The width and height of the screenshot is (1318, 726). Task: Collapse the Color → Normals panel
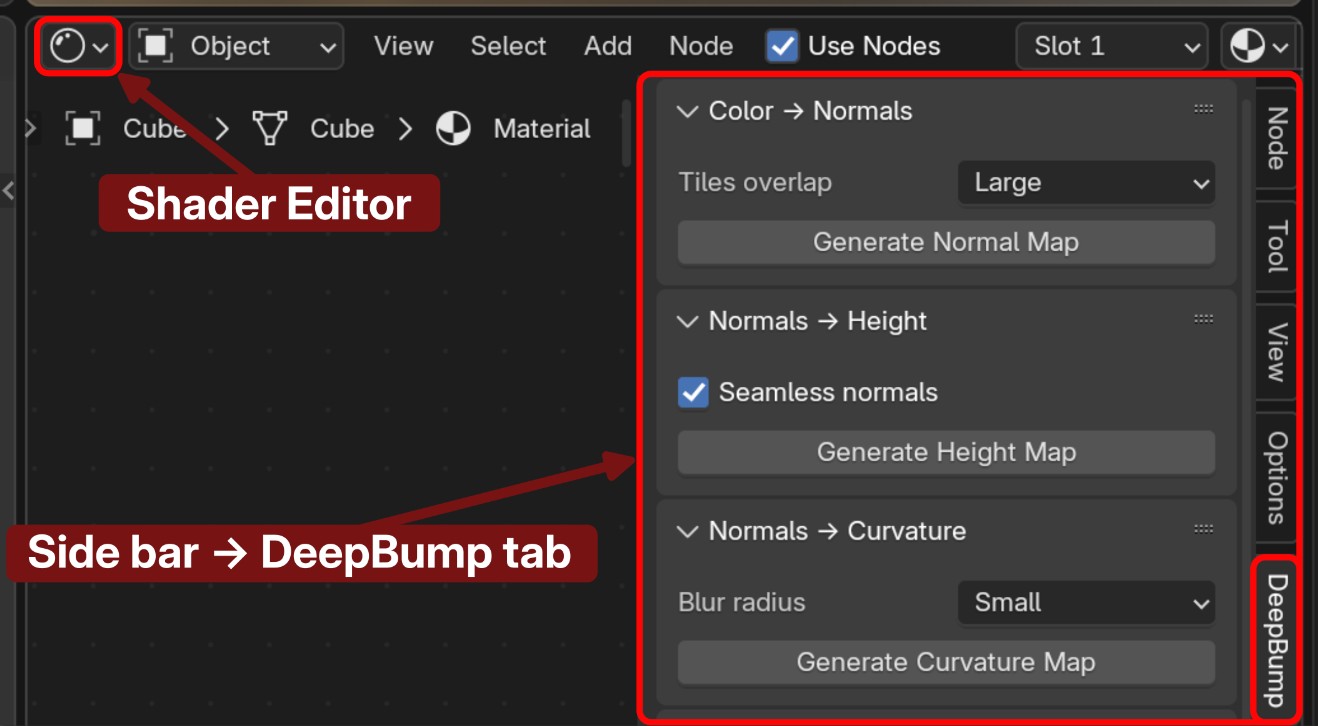[x=687, y=111]
